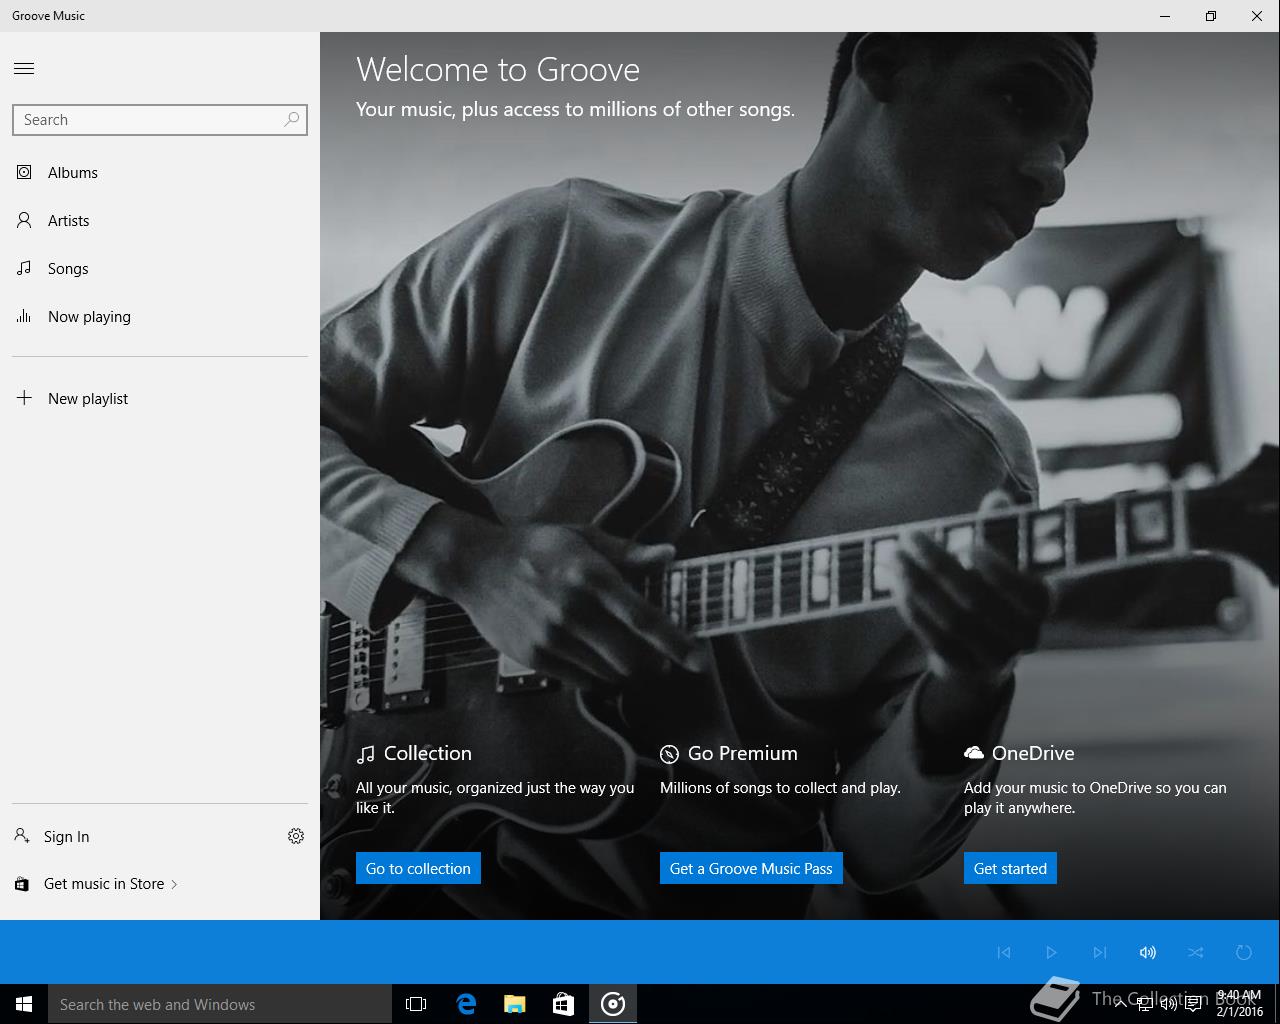Screen dimensions: 1280x1024
Task: Click the Collection heading text
Action: [428, 753]
